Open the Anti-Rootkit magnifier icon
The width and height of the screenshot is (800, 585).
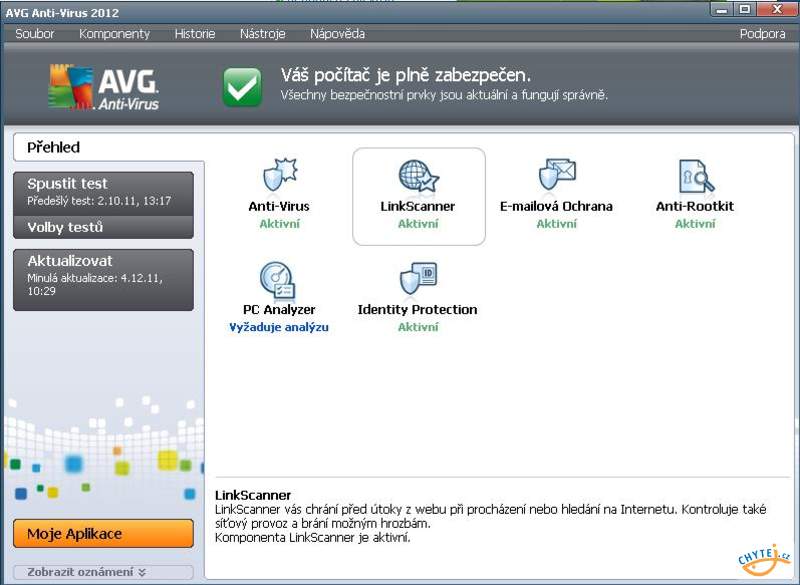coord(695,175)
